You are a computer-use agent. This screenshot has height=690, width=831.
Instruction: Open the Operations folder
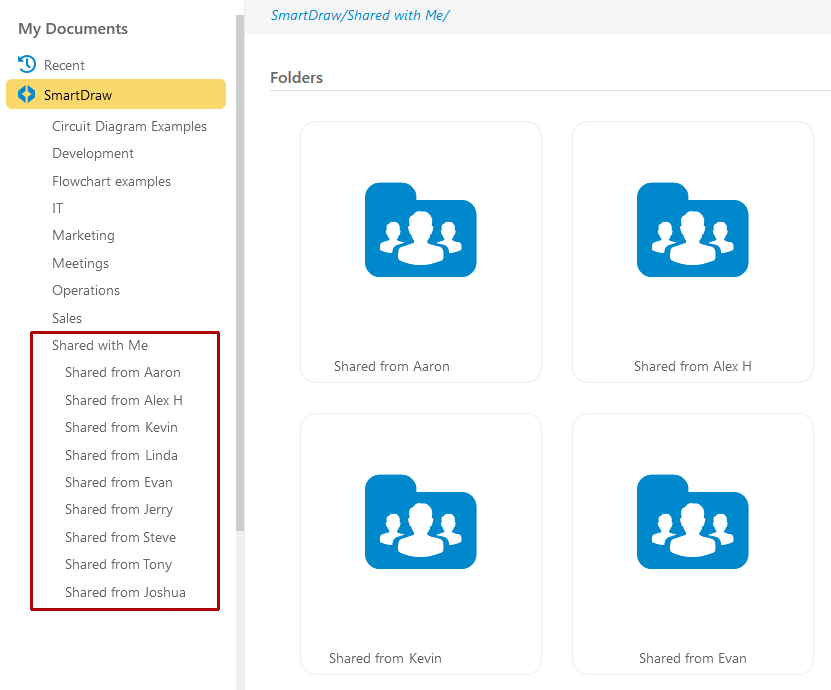point(86,291)
